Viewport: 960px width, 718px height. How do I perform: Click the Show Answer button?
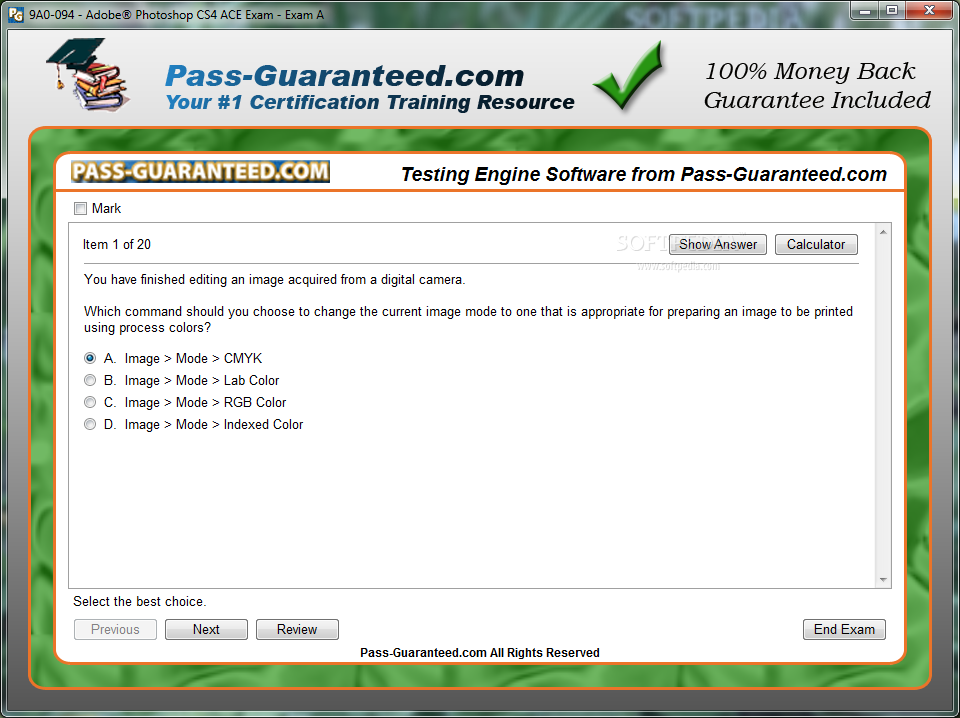[x=718, y=244]
